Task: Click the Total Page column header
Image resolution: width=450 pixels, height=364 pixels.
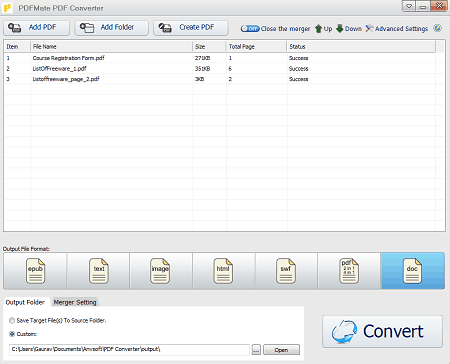Action: pyautogui.click(x=256, y=47)
